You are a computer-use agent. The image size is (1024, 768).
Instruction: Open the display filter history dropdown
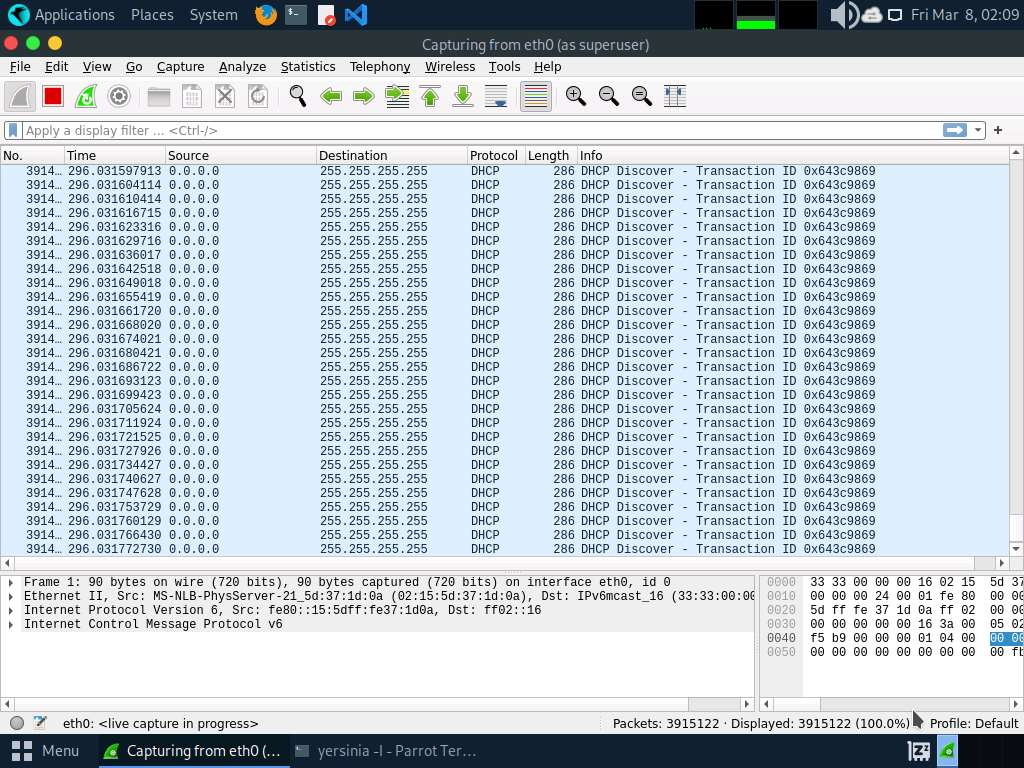[978, 131]
